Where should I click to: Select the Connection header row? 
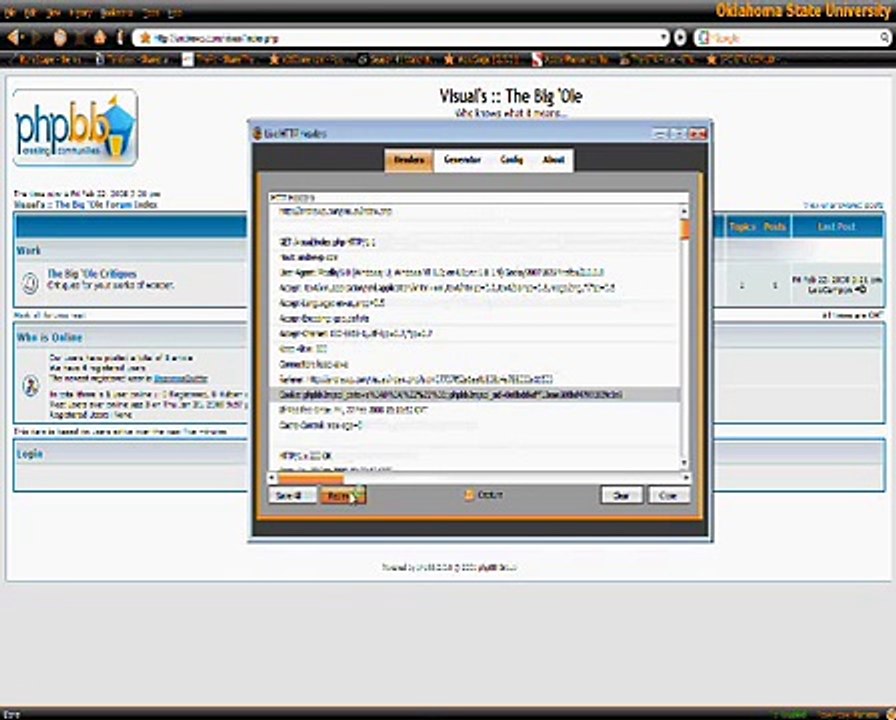pos(474,364)
